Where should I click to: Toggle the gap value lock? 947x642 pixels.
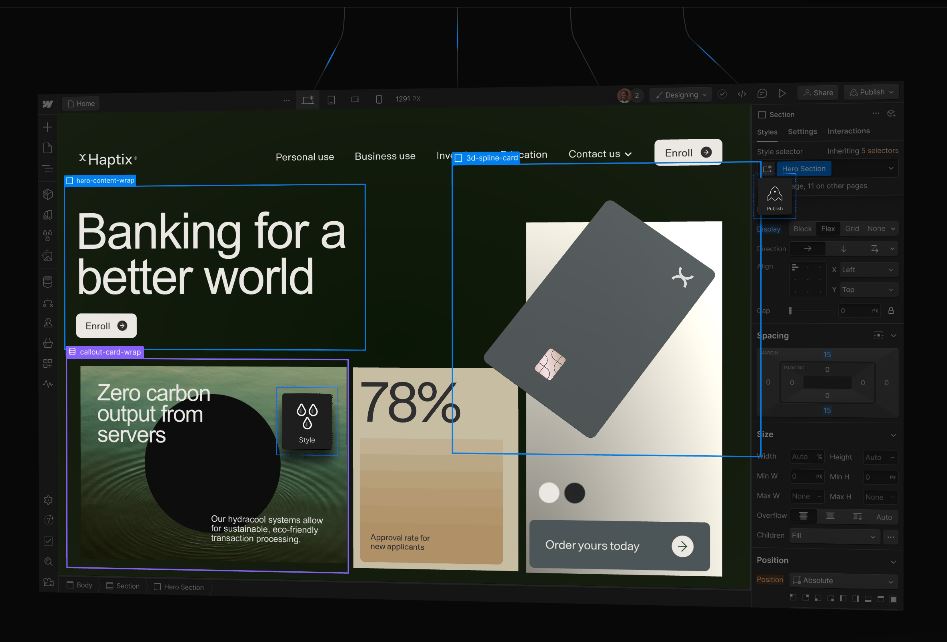pyautogui.click(x=892, y=310)
